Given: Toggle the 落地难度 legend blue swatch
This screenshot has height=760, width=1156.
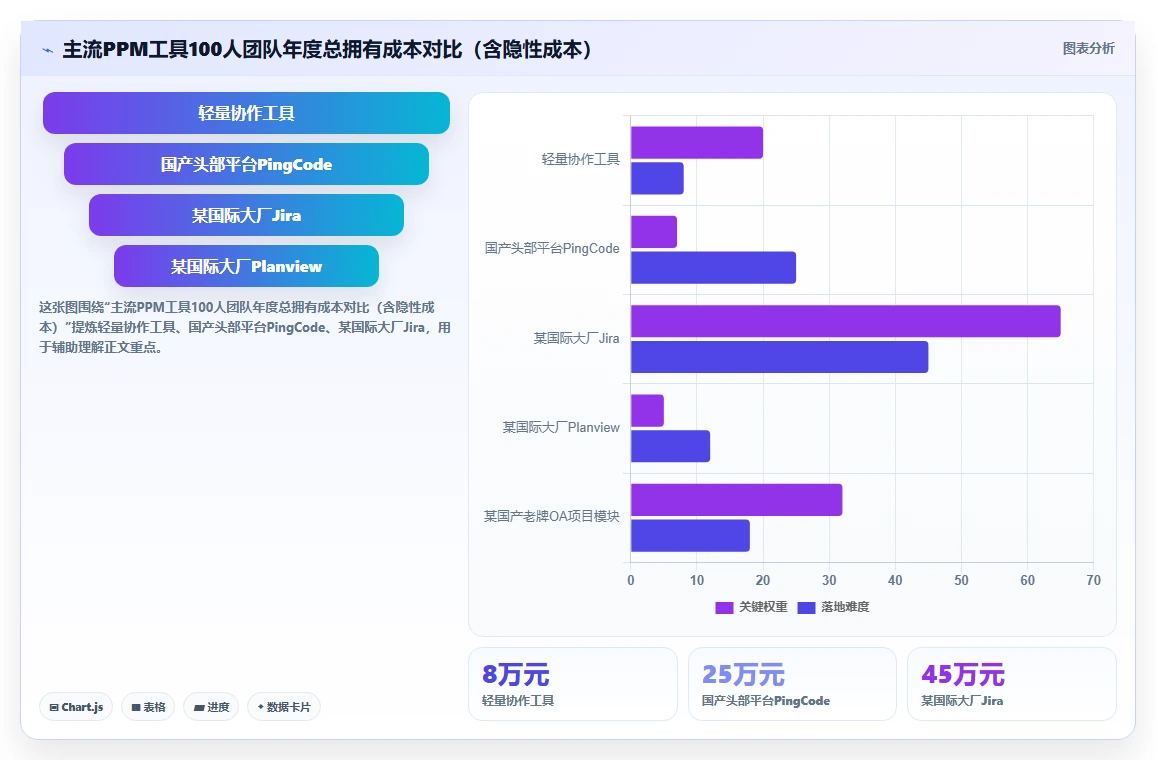Looking at the screenshot, I should [x=807, y=607].
